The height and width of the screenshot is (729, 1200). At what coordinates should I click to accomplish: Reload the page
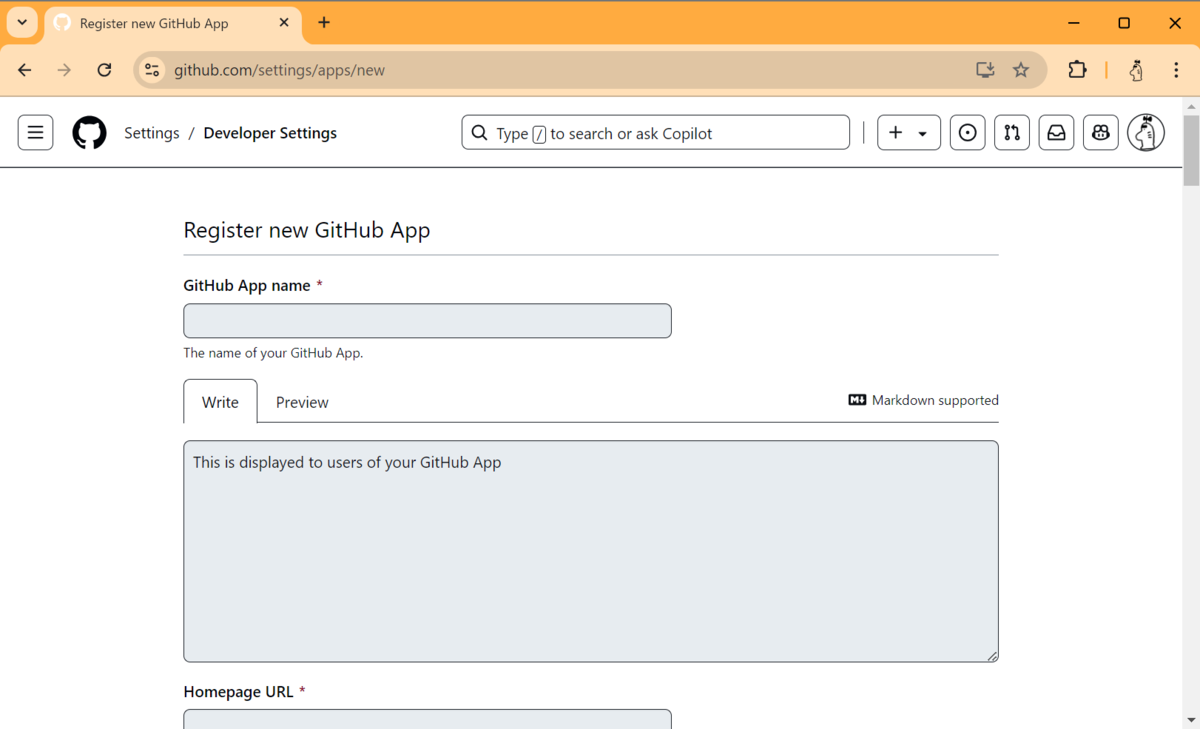click(x=104, y=70)
